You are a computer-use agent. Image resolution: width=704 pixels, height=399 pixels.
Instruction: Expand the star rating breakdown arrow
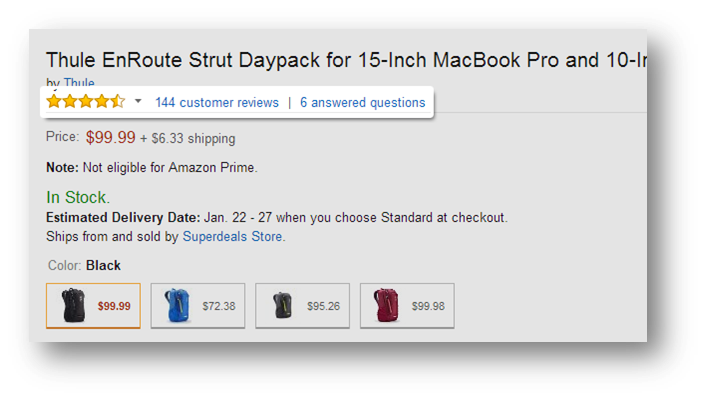[138, 101]
